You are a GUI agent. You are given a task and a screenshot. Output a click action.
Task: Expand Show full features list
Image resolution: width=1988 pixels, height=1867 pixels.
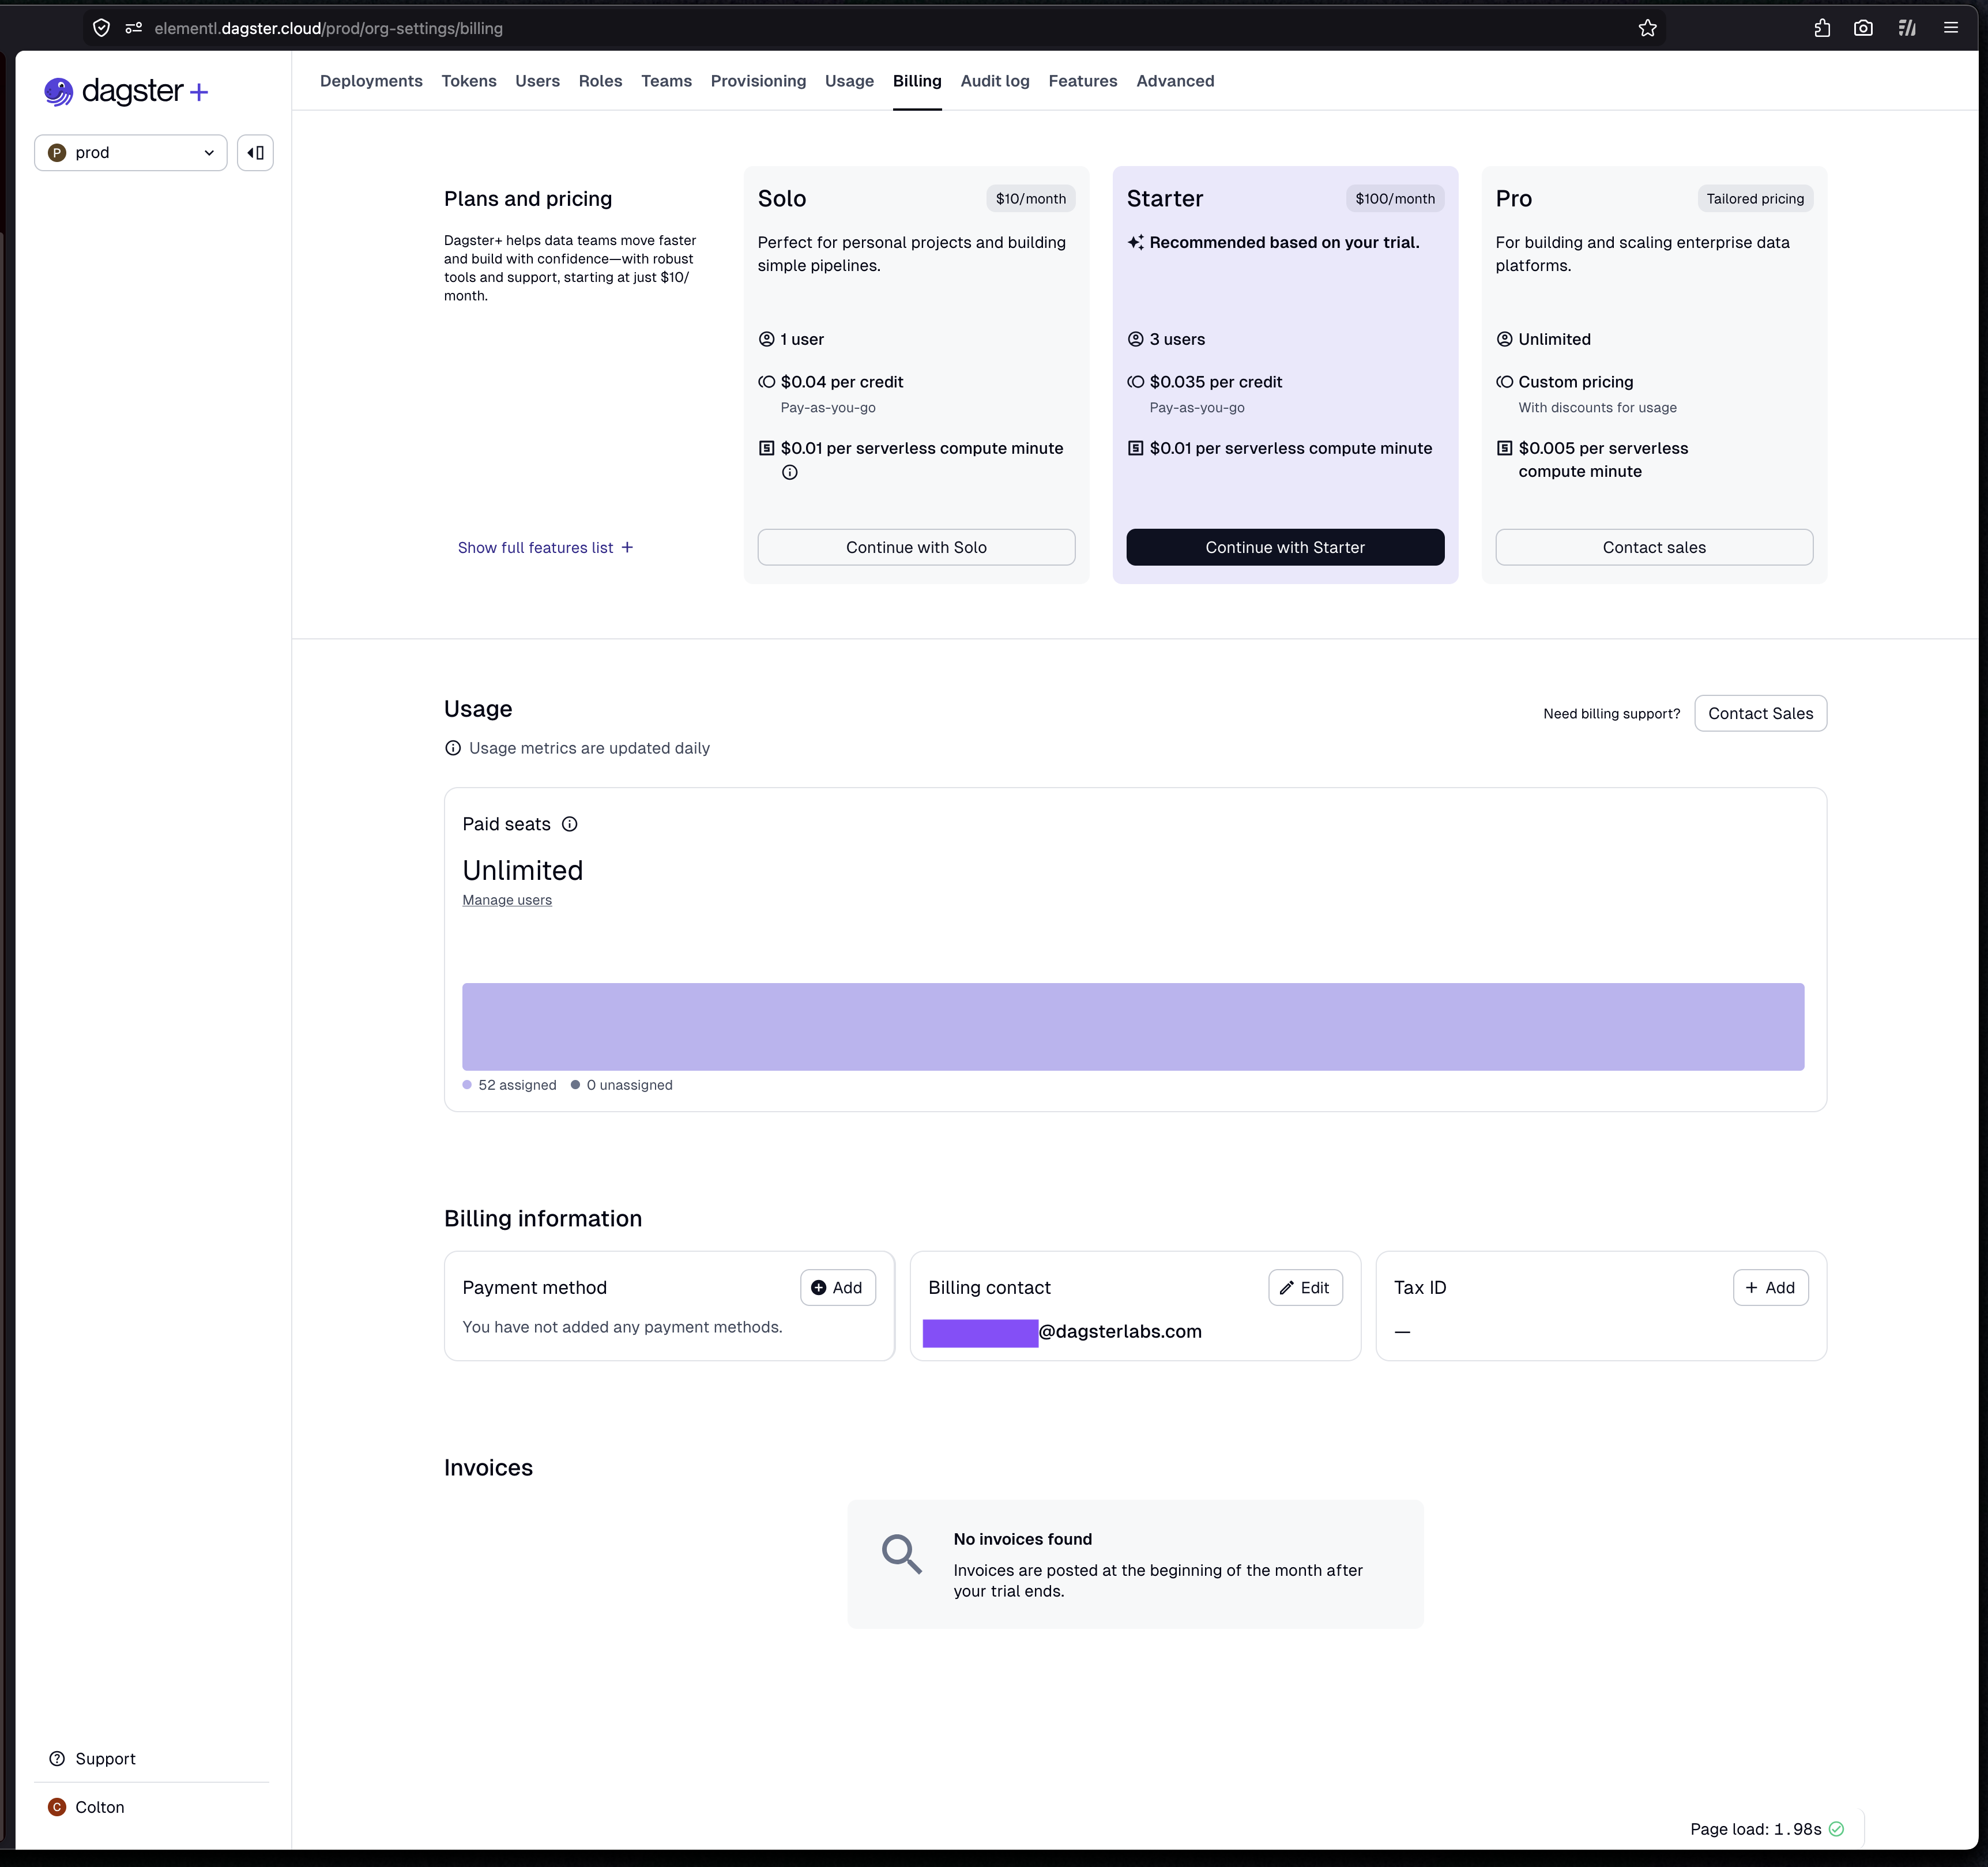[545, 548]
